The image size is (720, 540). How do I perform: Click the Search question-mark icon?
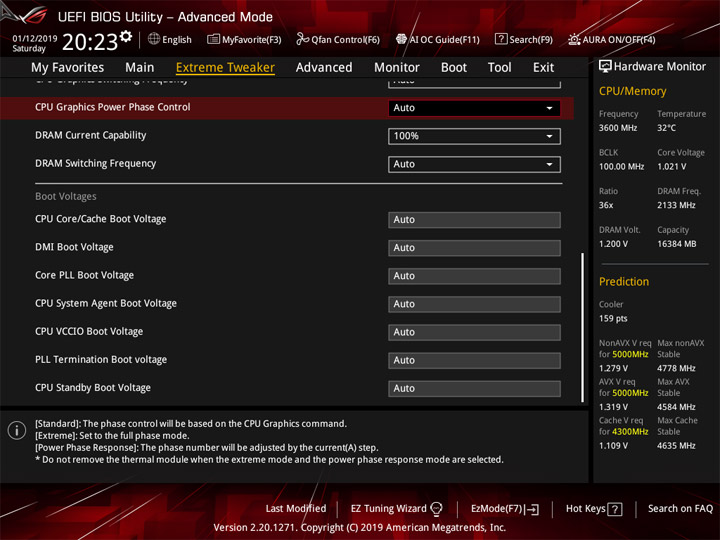click(501, 39)
